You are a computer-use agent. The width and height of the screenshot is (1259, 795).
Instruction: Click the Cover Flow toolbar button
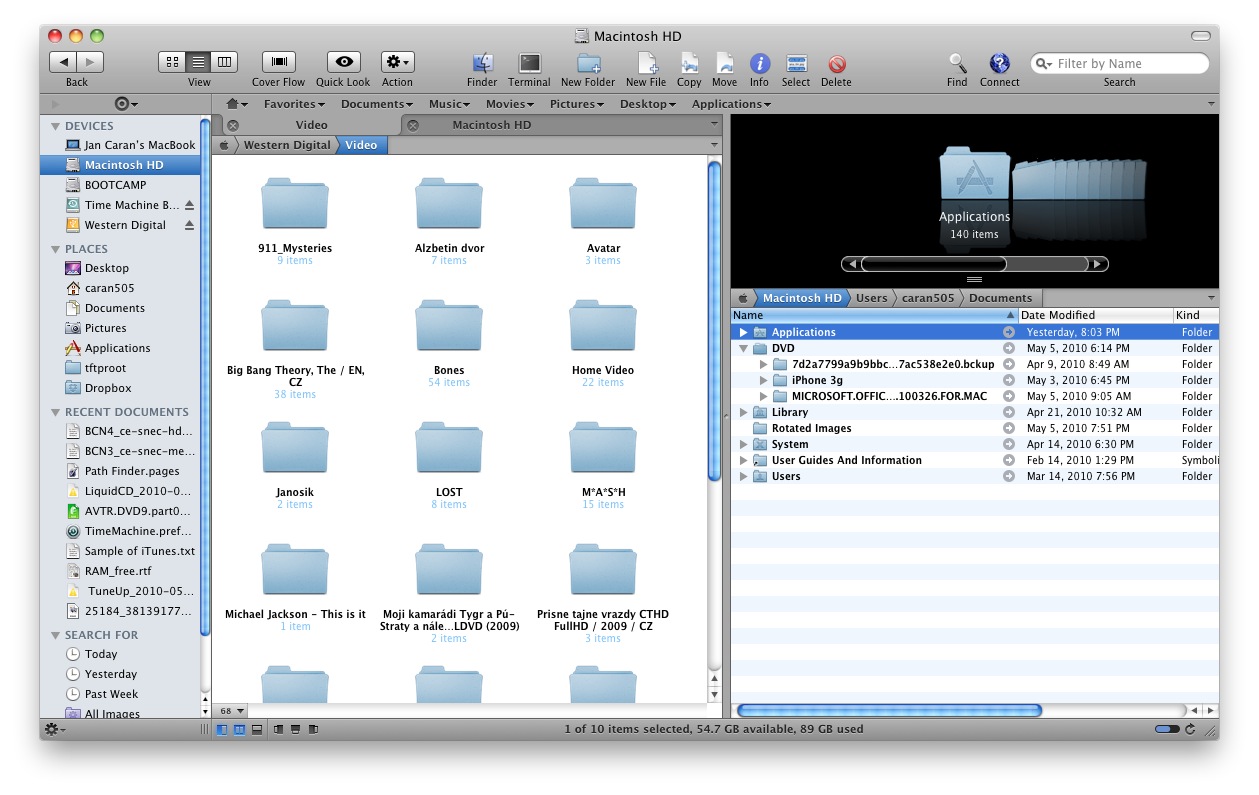click(x=278, y=62)
